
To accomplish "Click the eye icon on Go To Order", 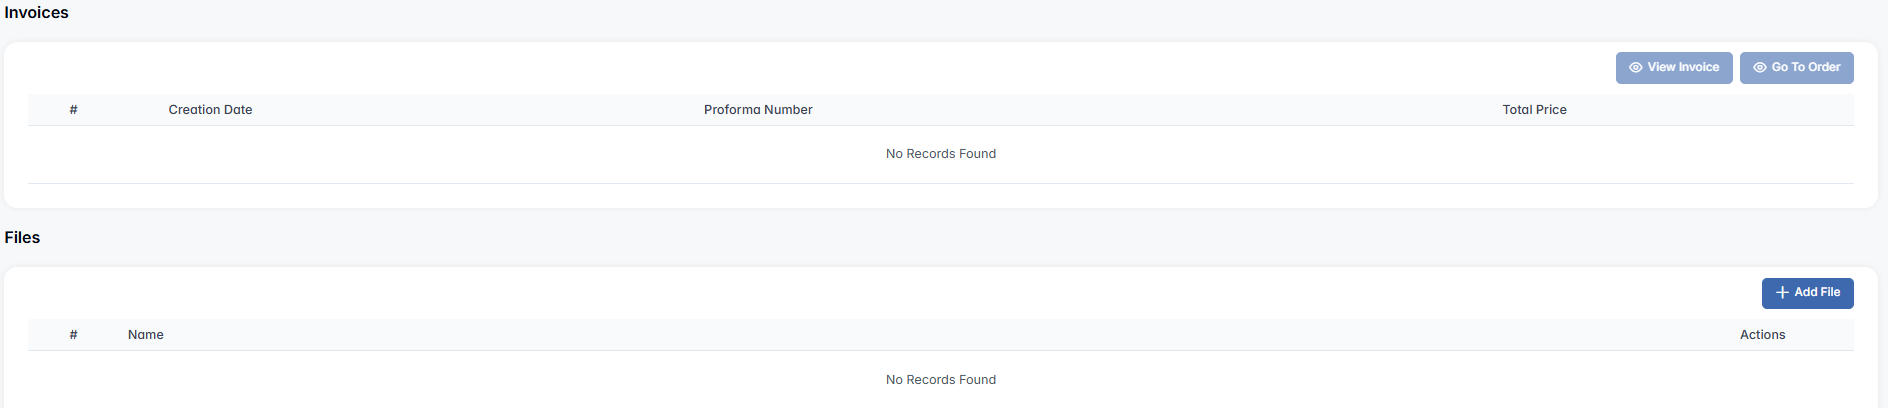I will click(1760, 68).
